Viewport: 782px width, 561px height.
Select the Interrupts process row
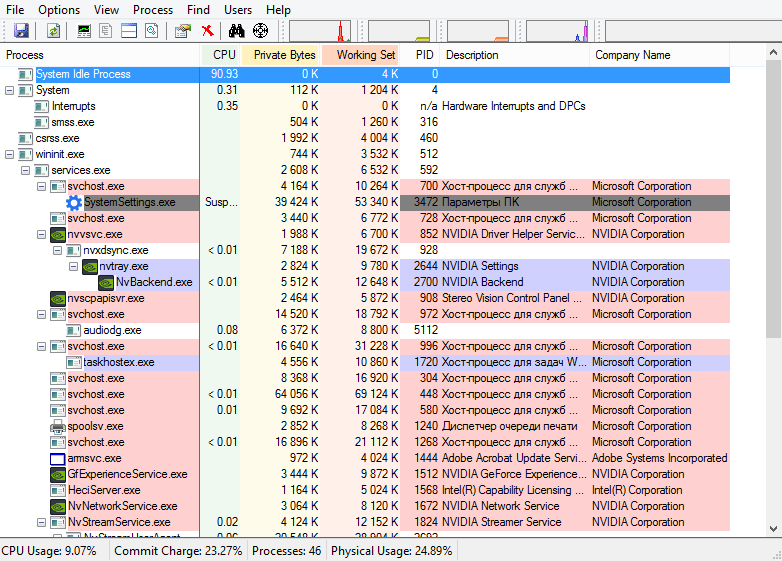(365, 106)
